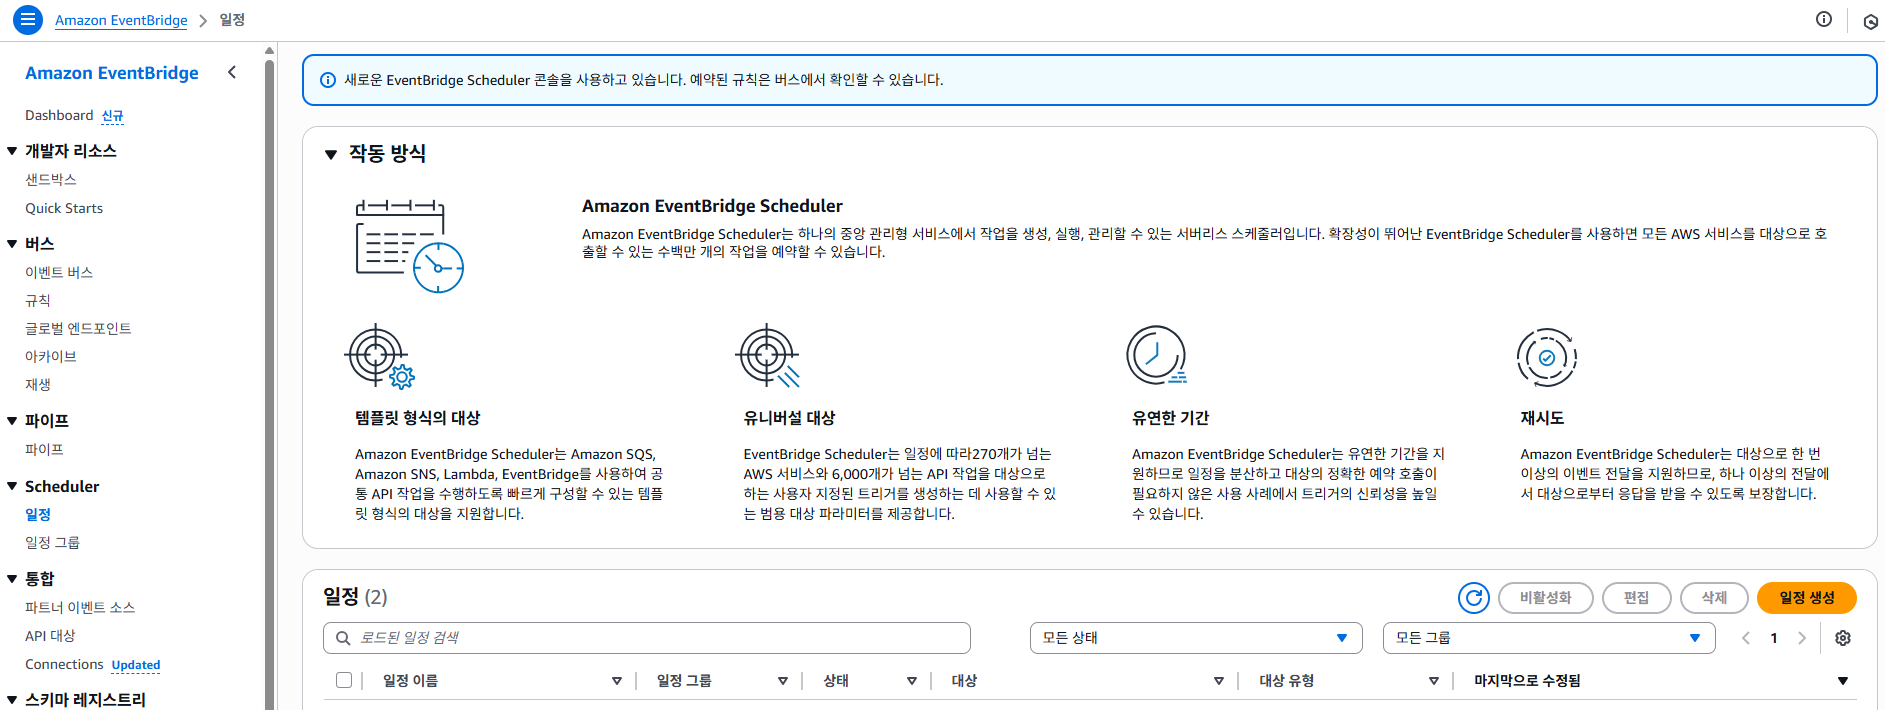Click the 비활성화 button
The width and height of the screenshot is (1885, 710).
click(1546, 598)
